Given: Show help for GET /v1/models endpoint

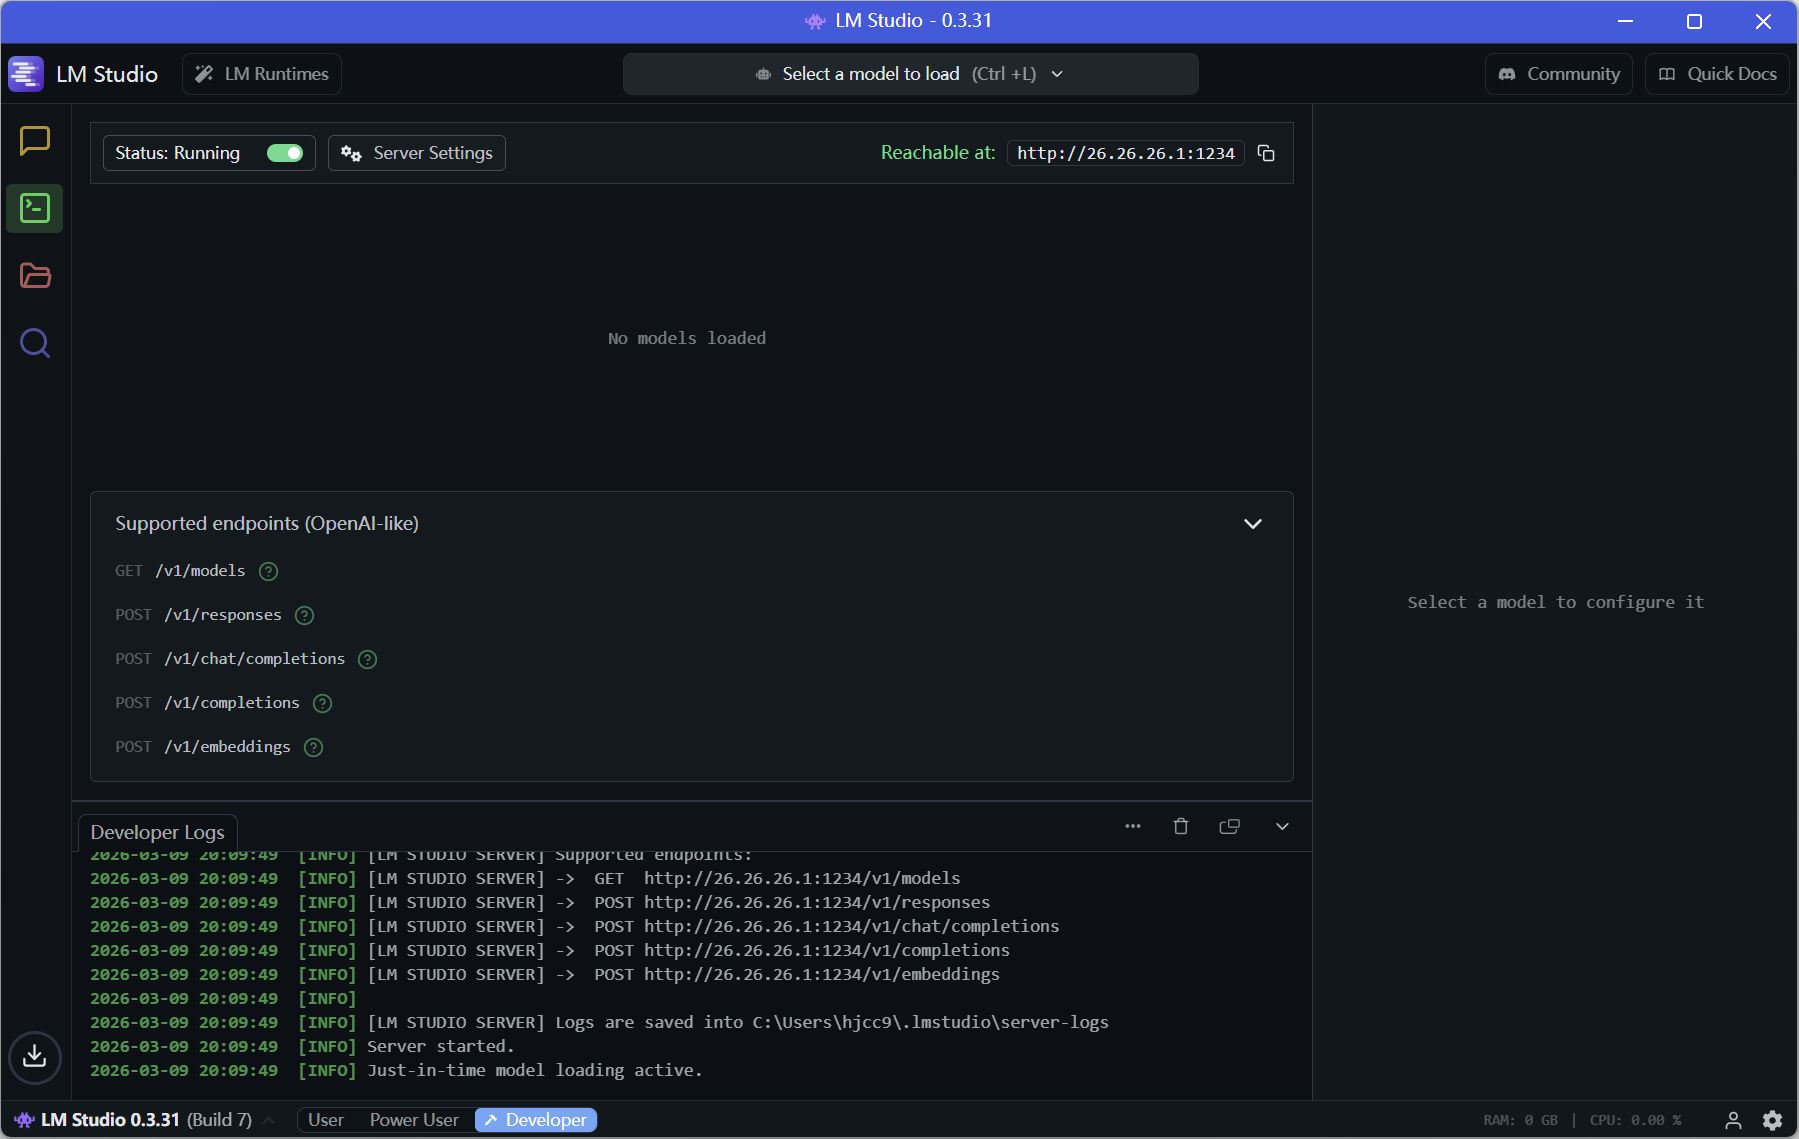Looking at the screenshot, I should pyautogui.click(x=268, y=571).
